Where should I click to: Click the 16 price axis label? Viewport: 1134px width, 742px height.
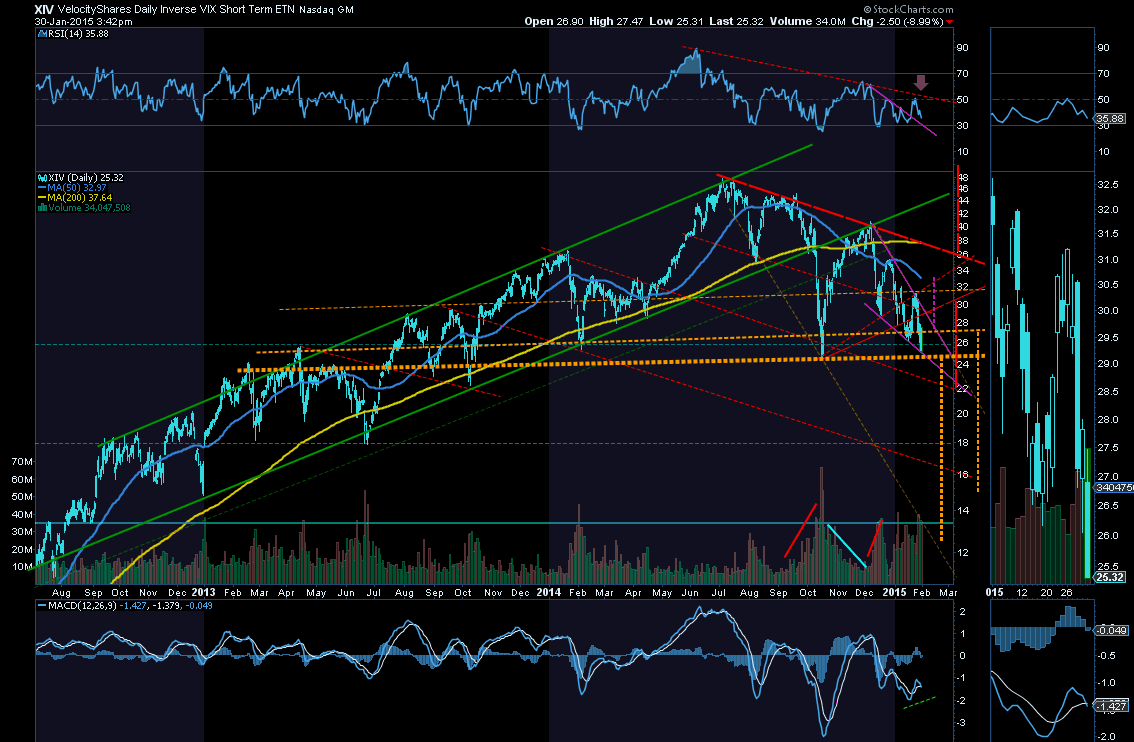(963, 474)
